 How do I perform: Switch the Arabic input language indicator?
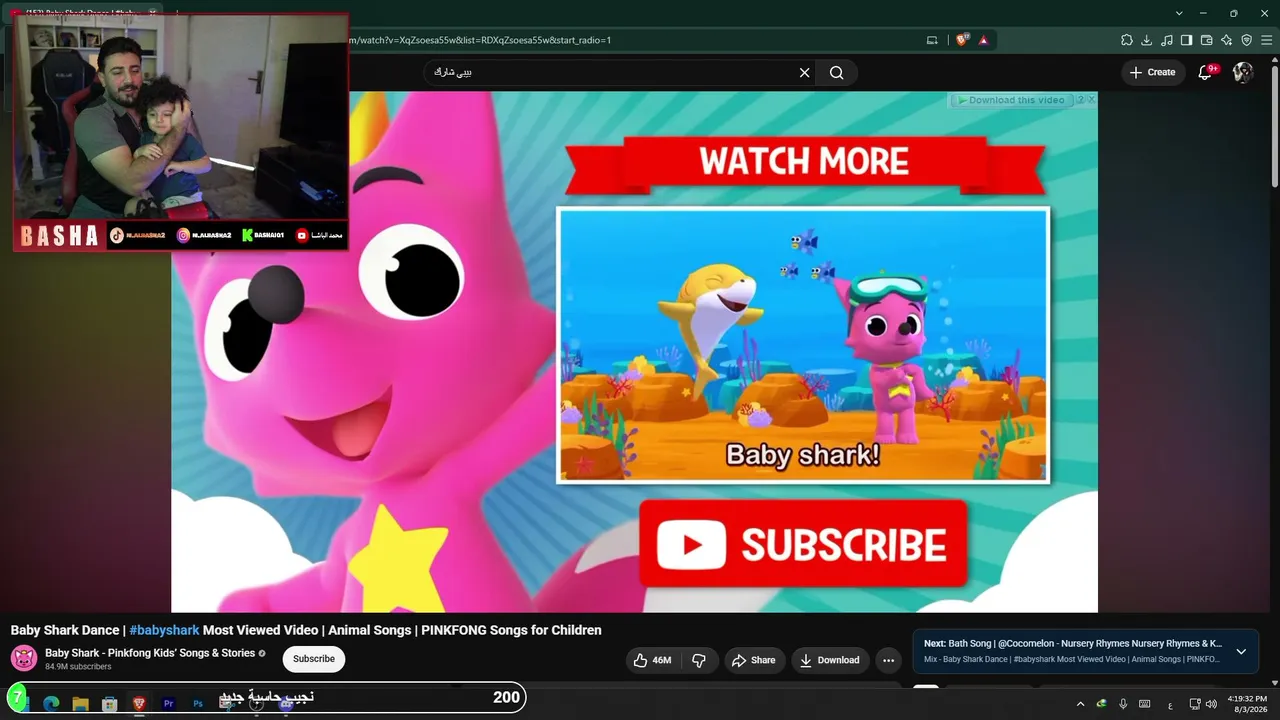click(x=1170, y=705)
